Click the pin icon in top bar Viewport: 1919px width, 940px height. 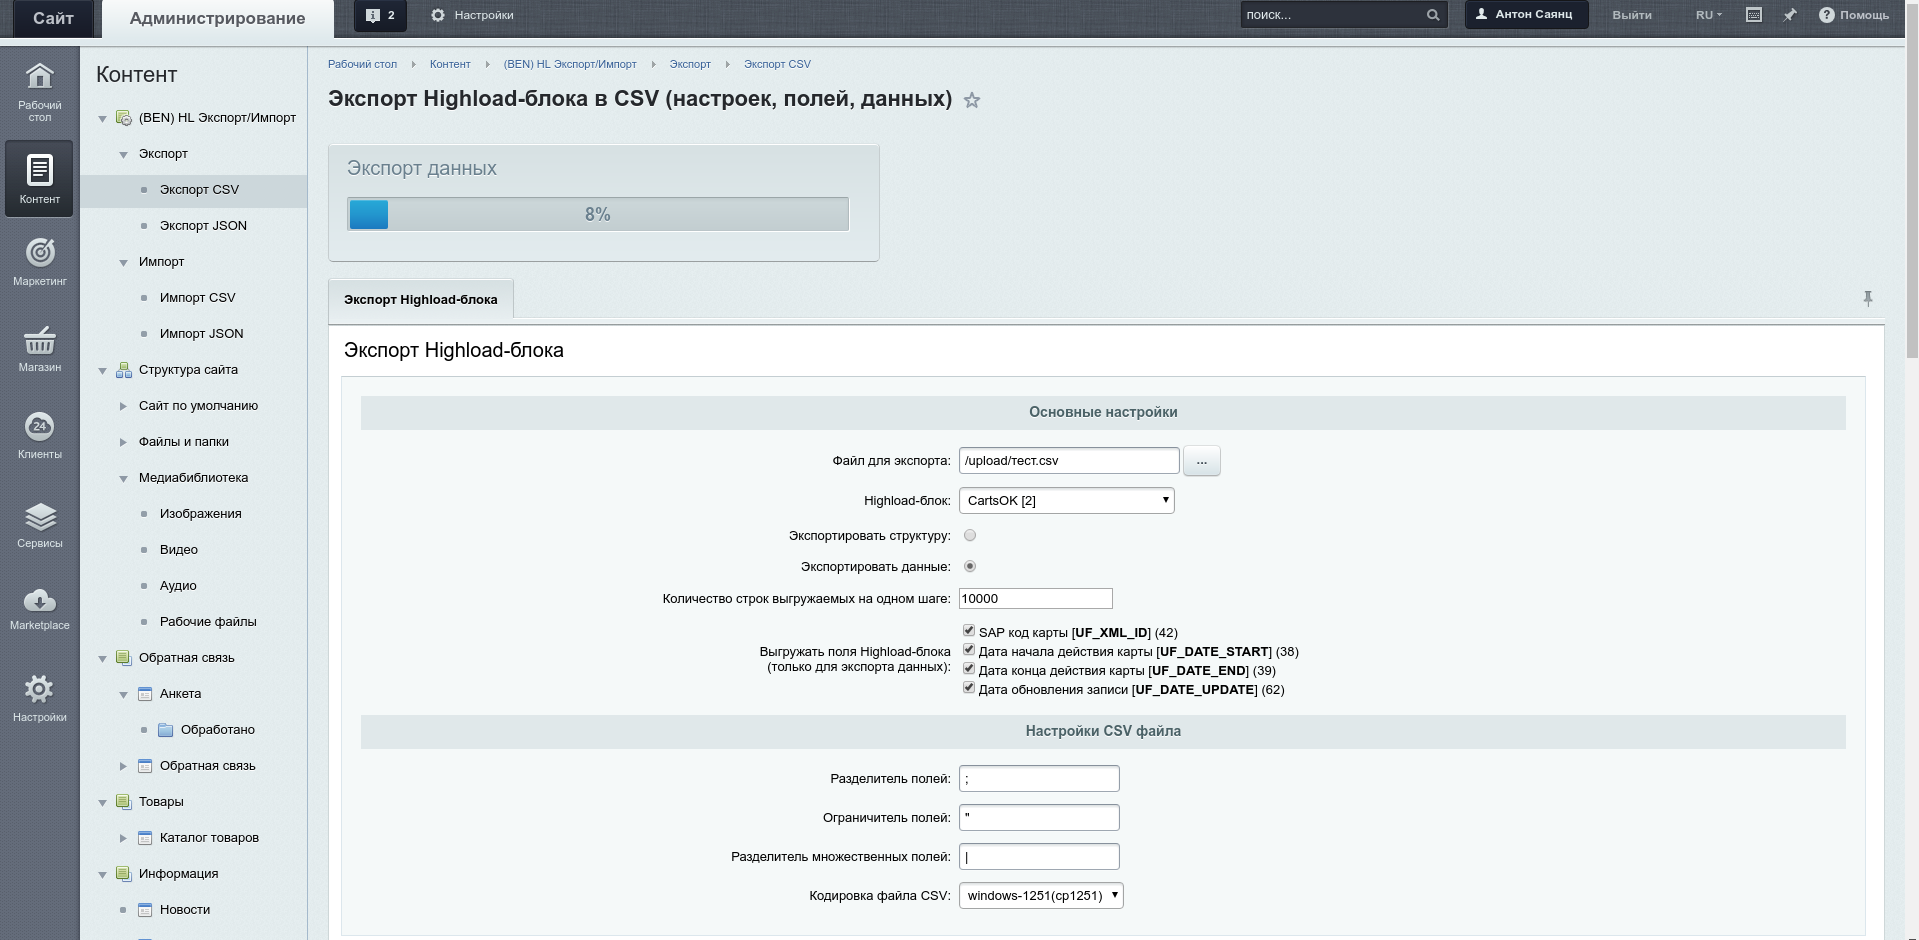coord(1790,15)
